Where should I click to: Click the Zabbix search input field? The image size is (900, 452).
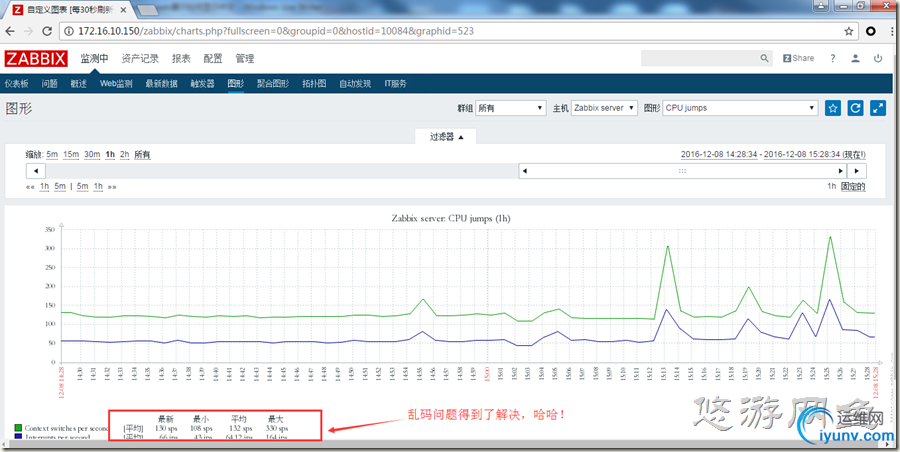pyautogui.click(x=700, y=58)
